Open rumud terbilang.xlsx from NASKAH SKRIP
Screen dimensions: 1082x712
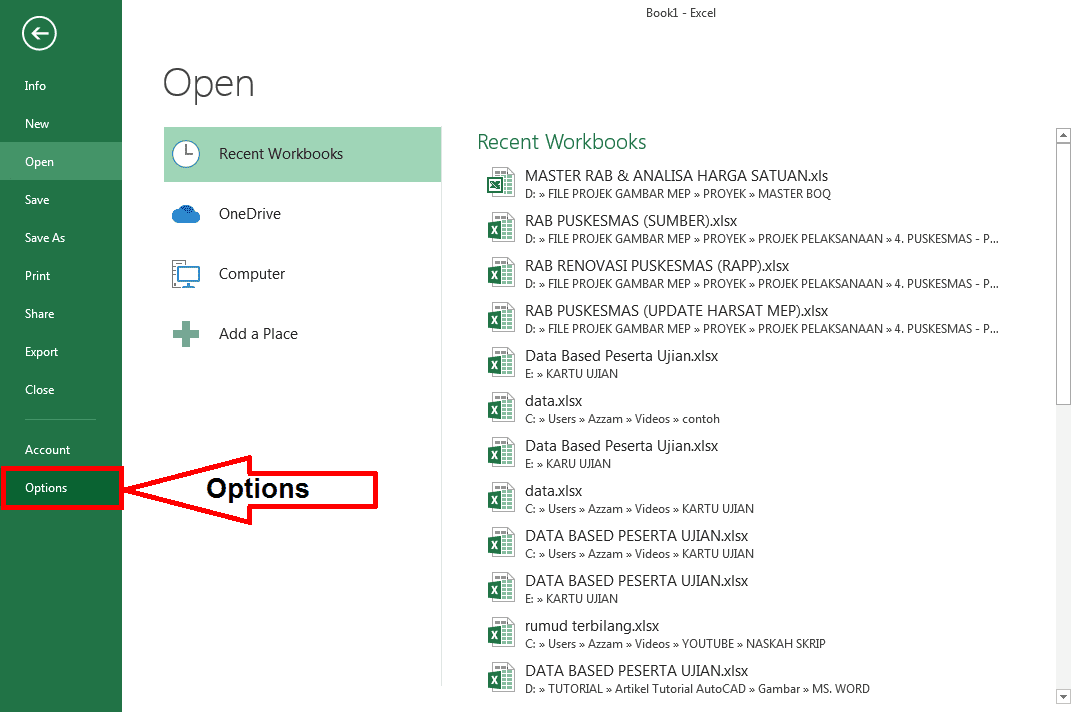coord(591,625)
